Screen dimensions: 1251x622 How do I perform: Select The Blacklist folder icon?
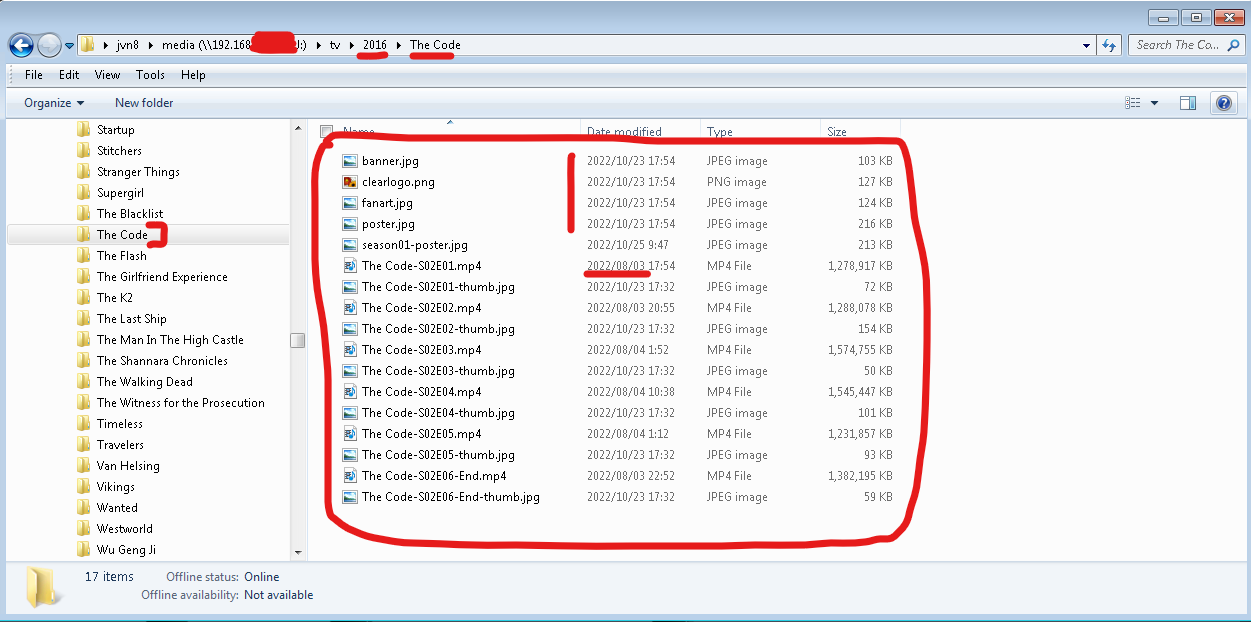(84, 214)
